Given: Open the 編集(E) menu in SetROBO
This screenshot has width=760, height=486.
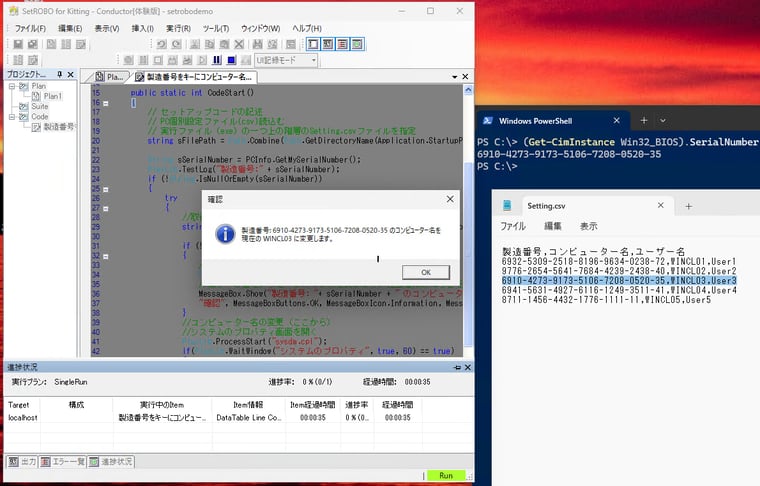Looking at the screenshot, I should tap(70, 29).
